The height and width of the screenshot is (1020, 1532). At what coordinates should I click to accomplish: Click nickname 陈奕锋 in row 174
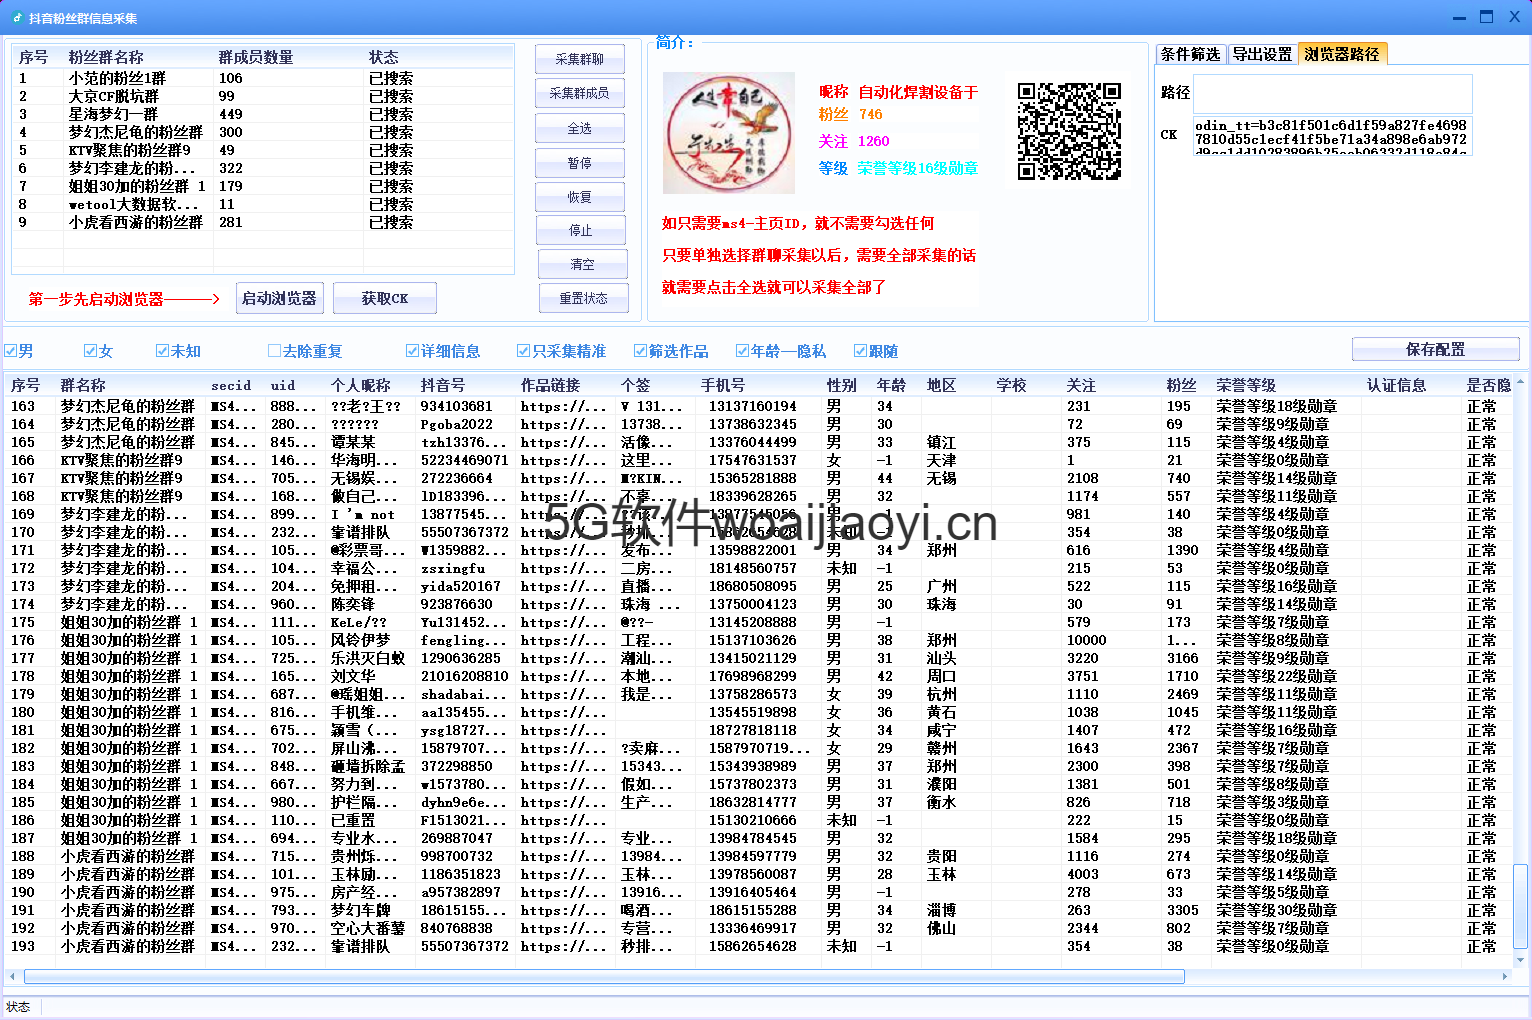[x=353, y=604]
